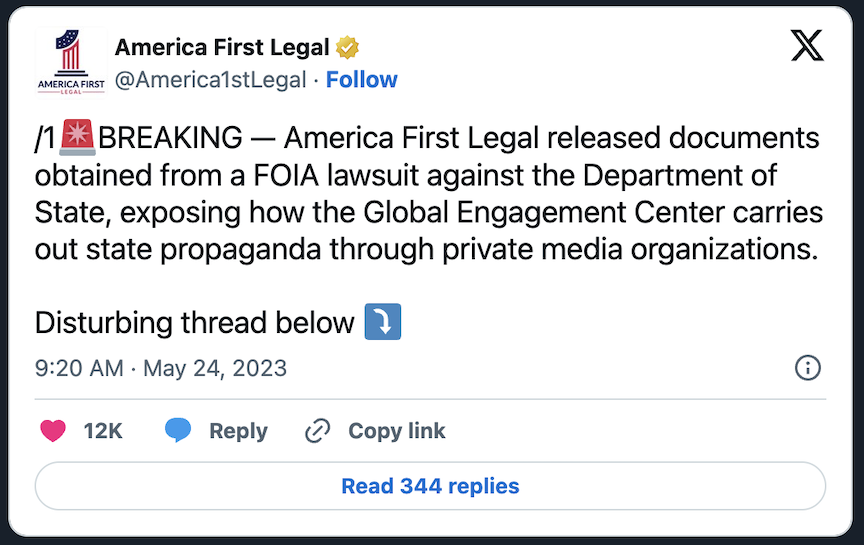864x545 pixels.
Task: Open Read 344 replies
Action: 430,487
